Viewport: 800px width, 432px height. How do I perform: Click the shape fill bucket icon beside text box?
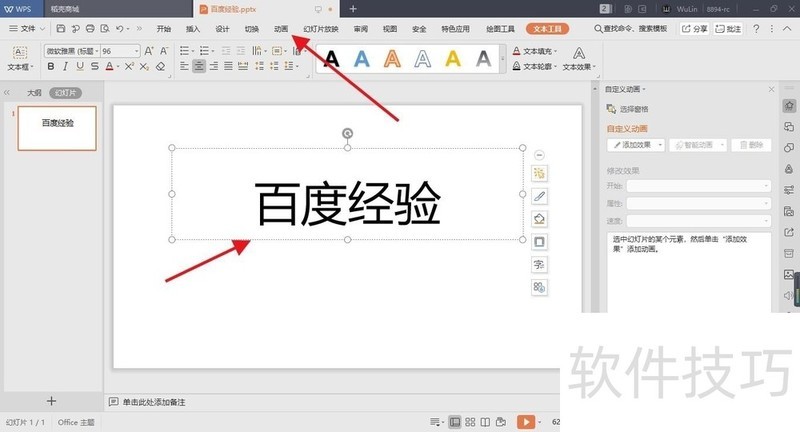coord(539,219)
